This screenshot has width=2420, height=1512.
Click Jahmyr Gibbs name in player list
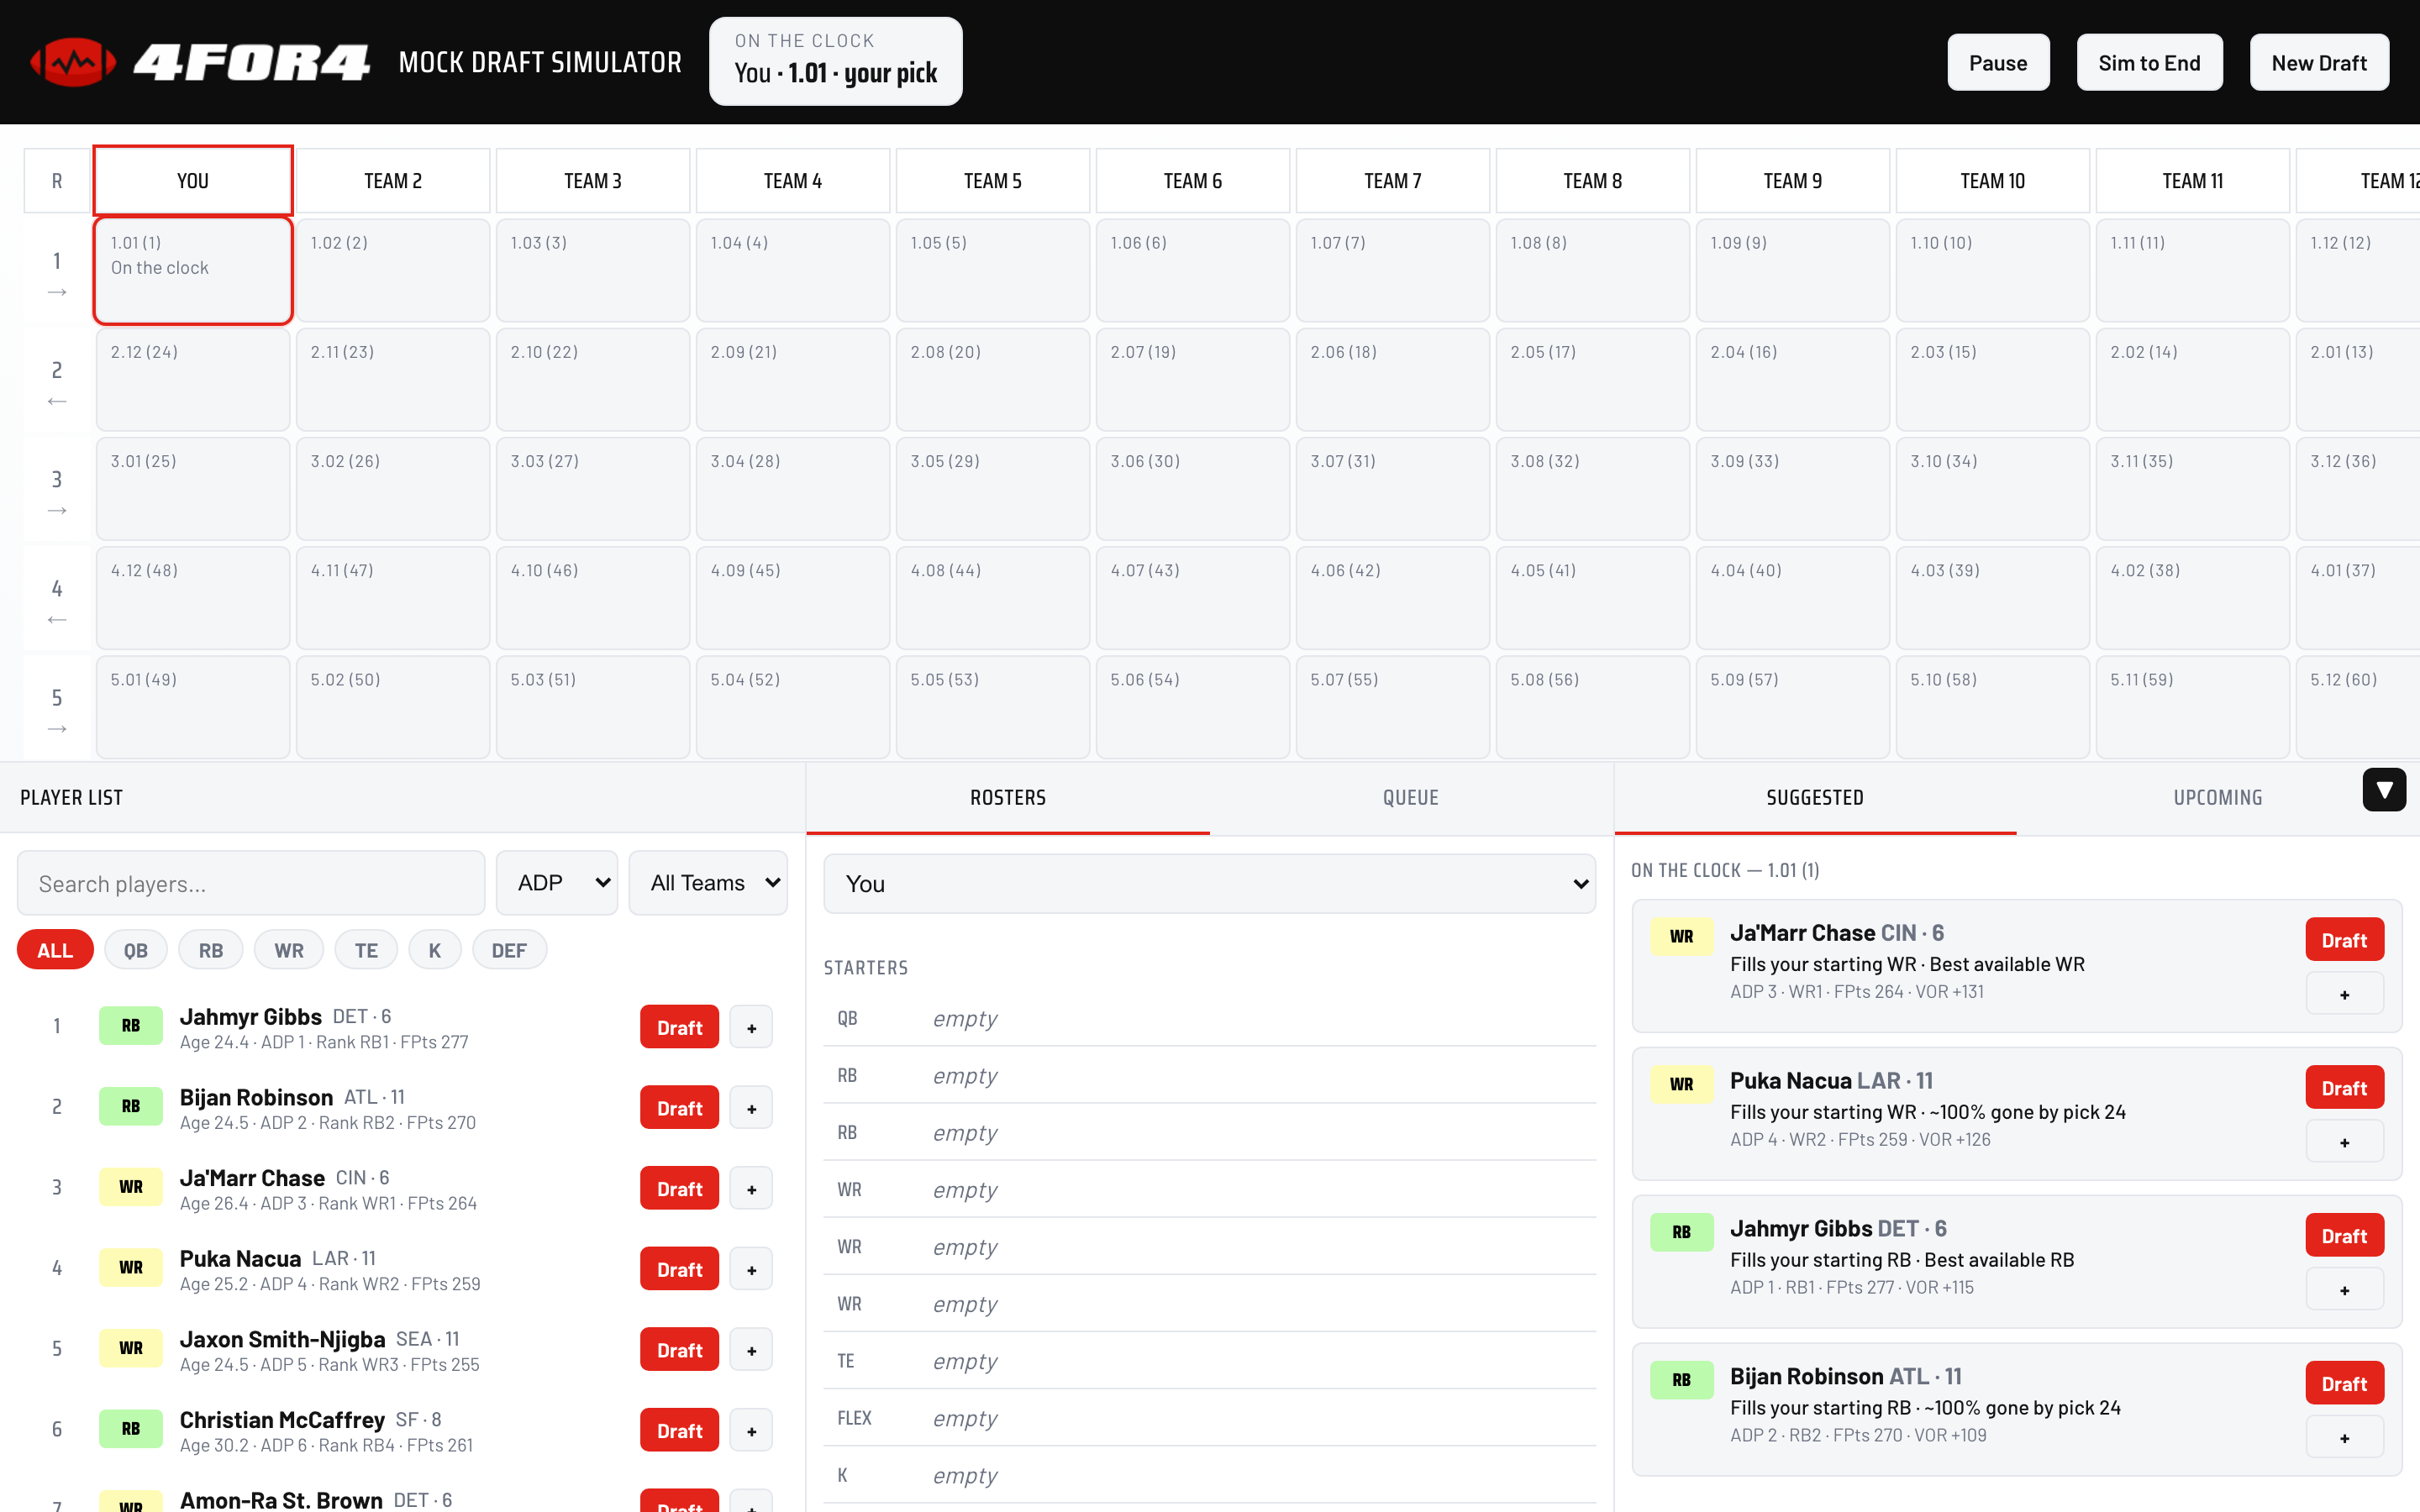[x=250, y=1016]
